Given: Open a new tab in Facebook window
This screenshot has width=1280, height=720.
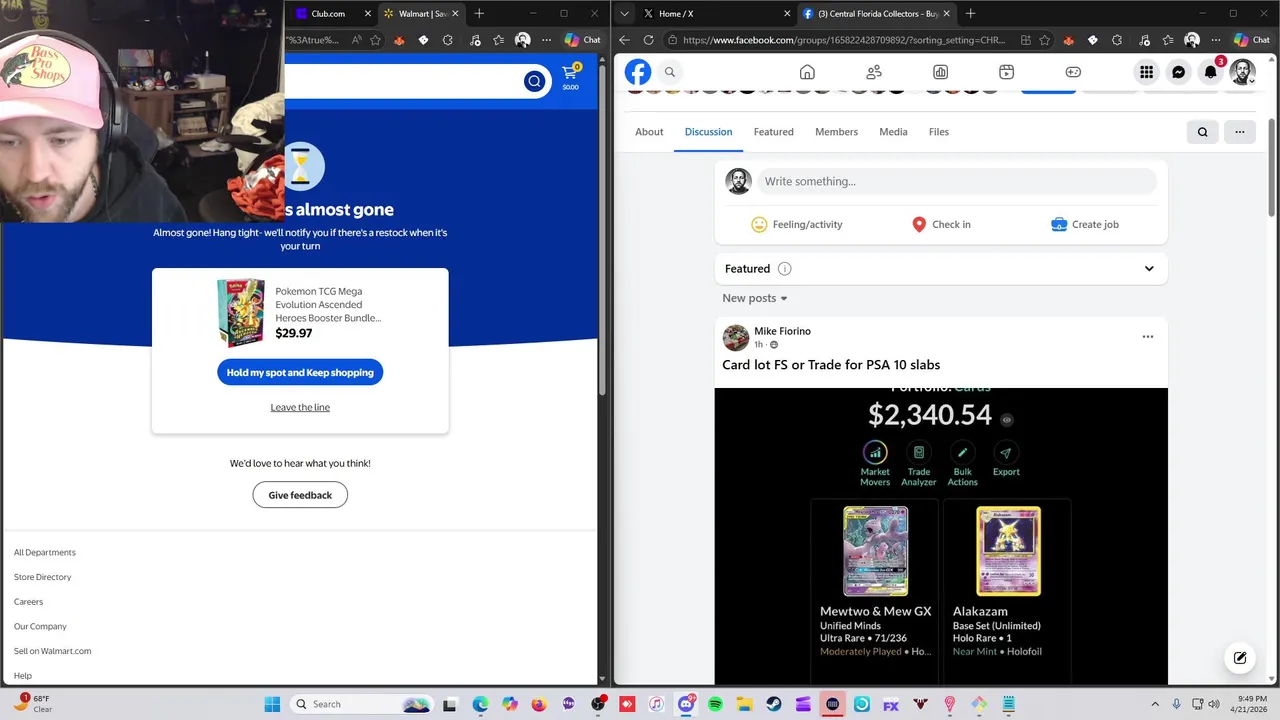Looking at the screenshot, I should coord(970,13).
